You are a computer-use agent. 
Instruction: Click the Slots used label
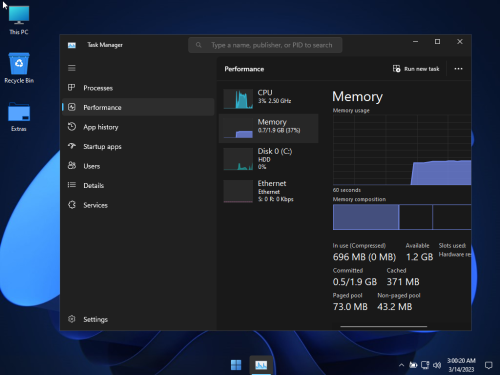[x=452, y=246]
